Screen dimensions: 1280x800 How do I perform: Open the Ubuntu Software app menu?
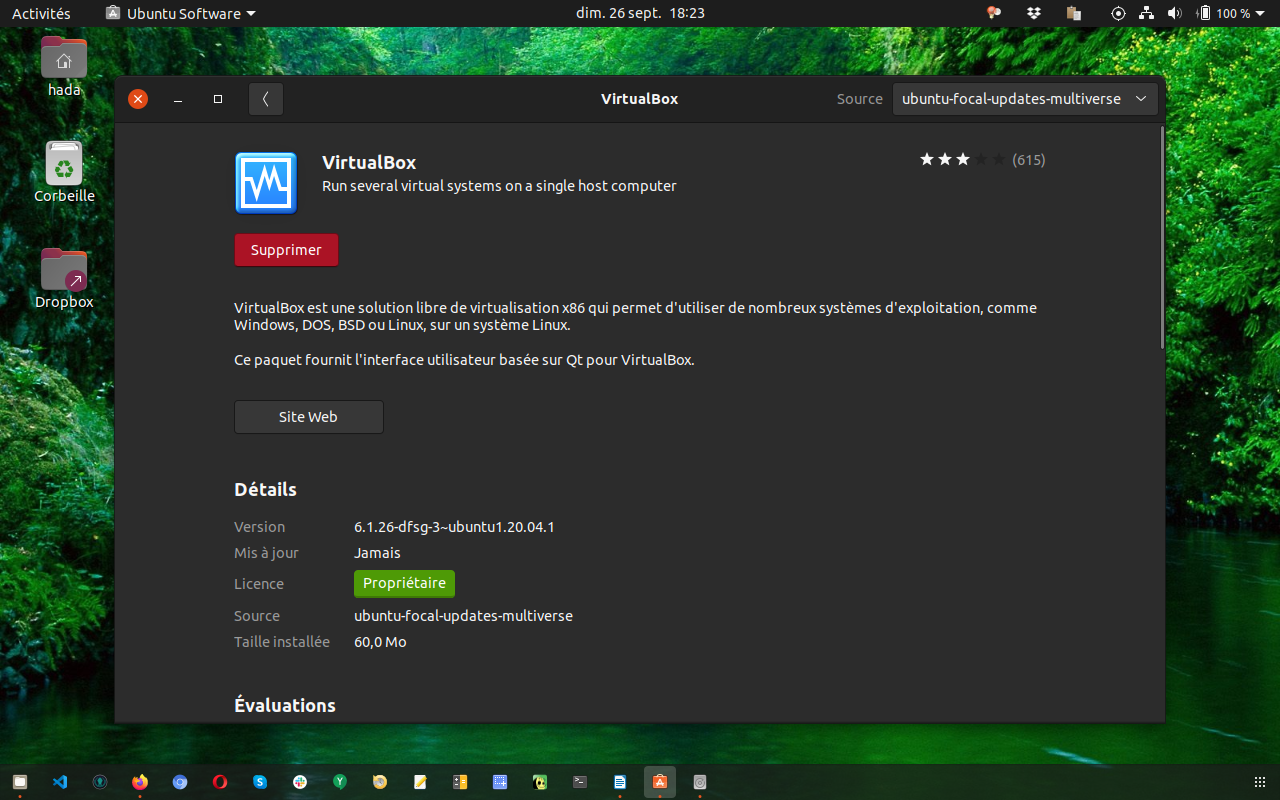point(180,13)
